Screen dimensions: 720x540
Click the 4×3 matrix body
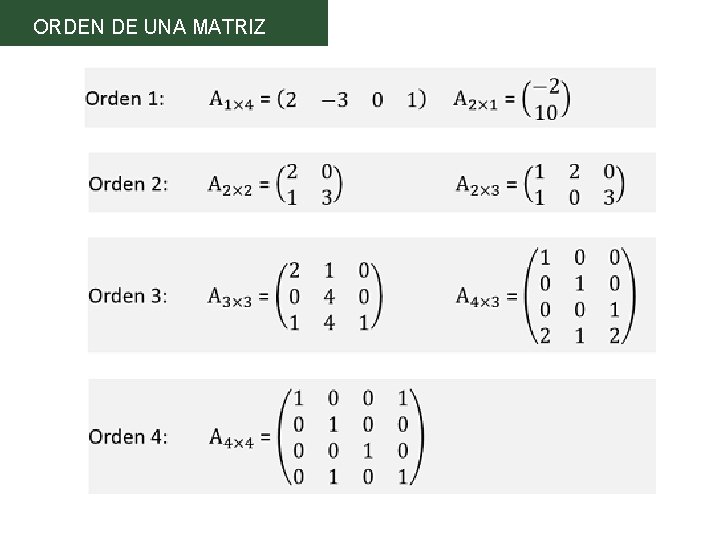click(x=580, y=297)
